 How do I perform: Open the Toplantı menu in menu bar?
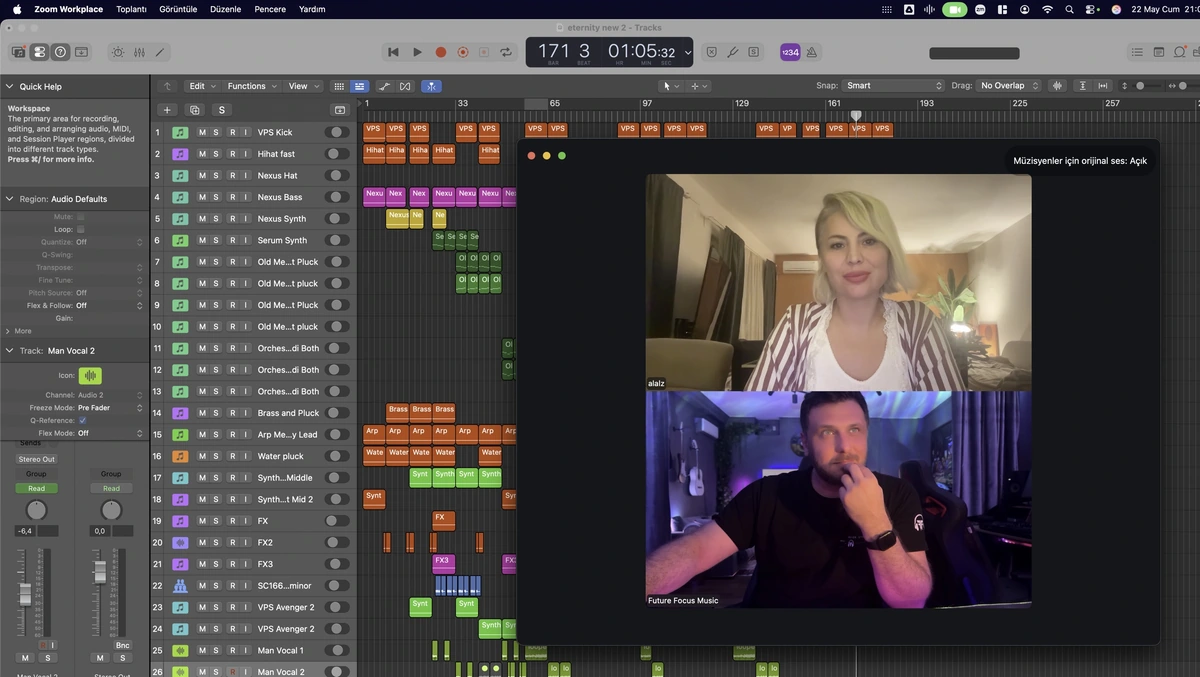[131, 9]
